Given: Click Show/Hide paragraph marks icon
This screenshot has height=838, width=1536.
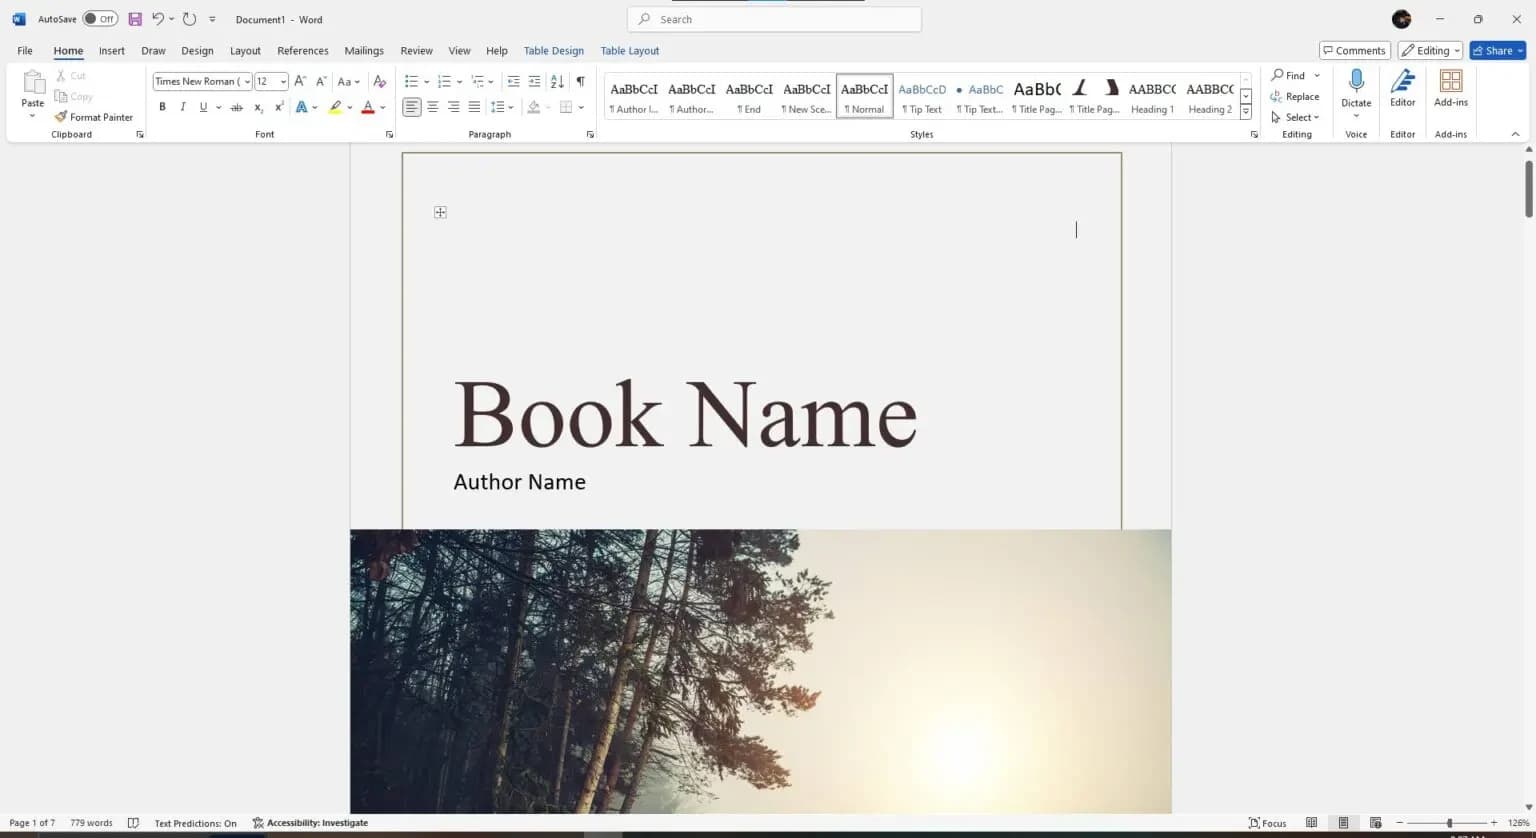Looking at the screenshot, I should pos(580,81).
